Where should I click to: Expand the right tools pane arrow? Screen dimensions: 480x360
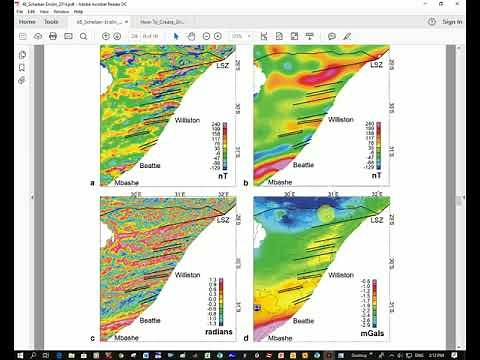pos(464,197)
